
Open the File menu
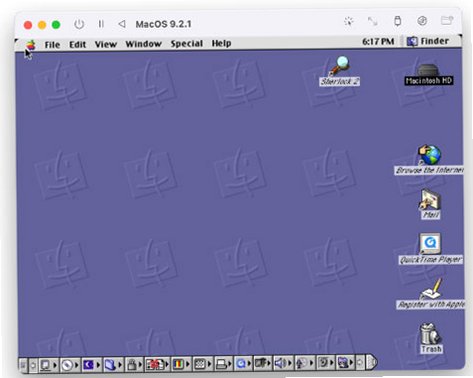tap(52, 45)
